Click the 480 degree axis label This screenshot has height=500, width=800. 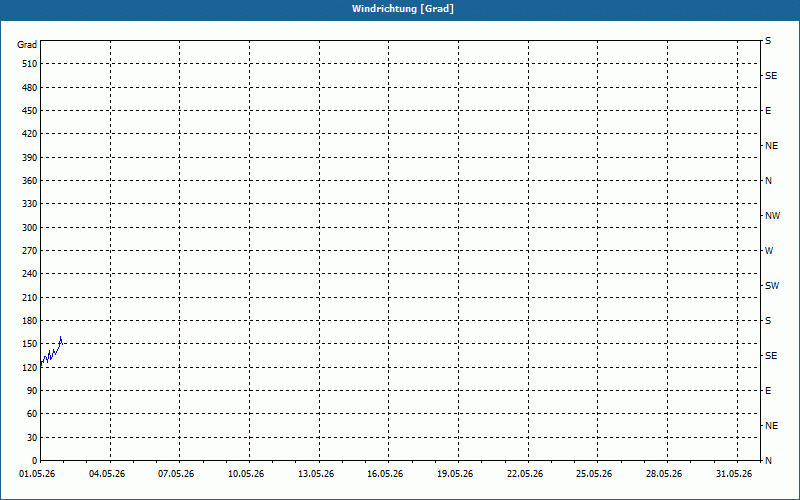[30, 88]
